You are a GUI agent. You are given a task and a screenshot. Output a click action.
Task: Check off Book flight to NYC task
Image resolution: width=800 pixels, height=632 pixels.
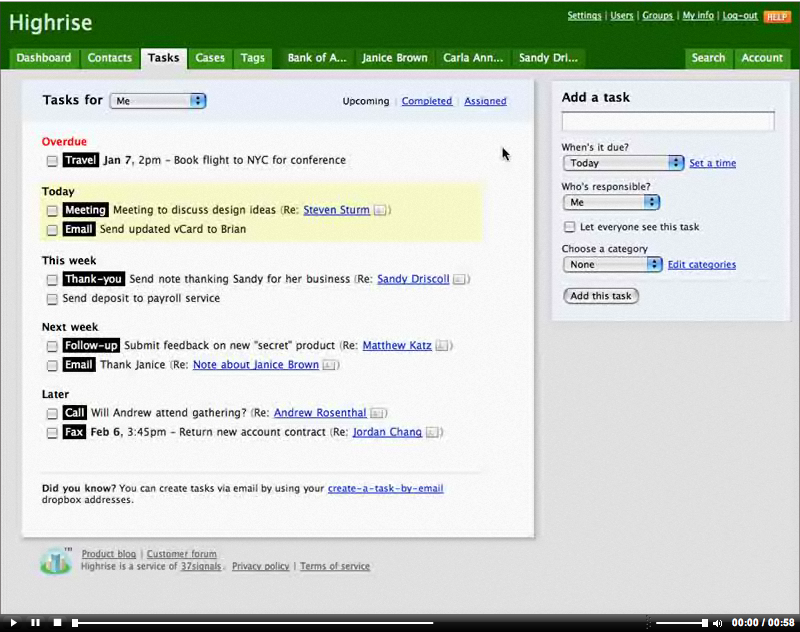[x=52, y=161]
